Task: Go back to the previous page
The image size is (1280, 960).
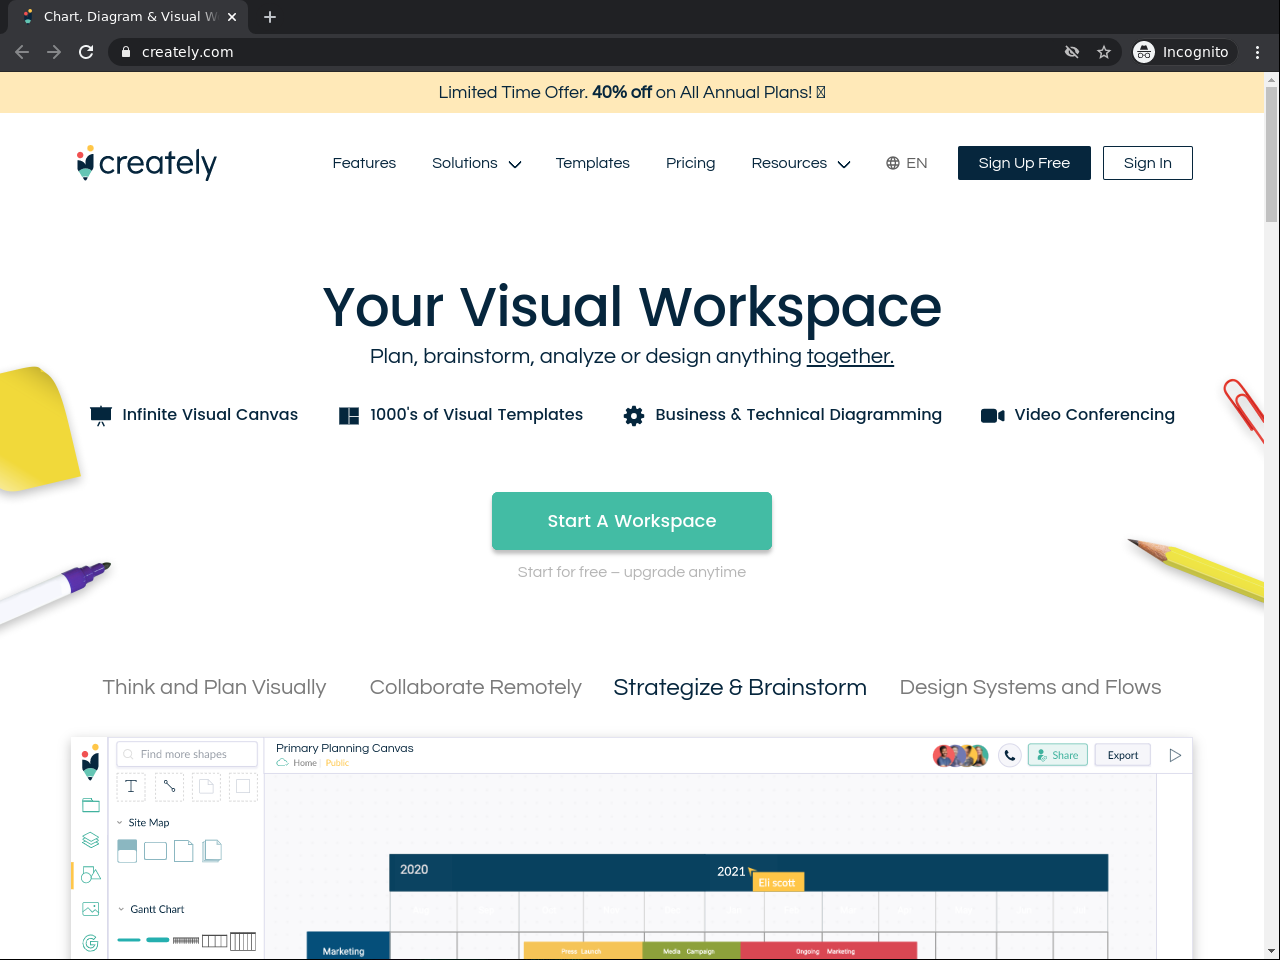Action: click(22, 52)
